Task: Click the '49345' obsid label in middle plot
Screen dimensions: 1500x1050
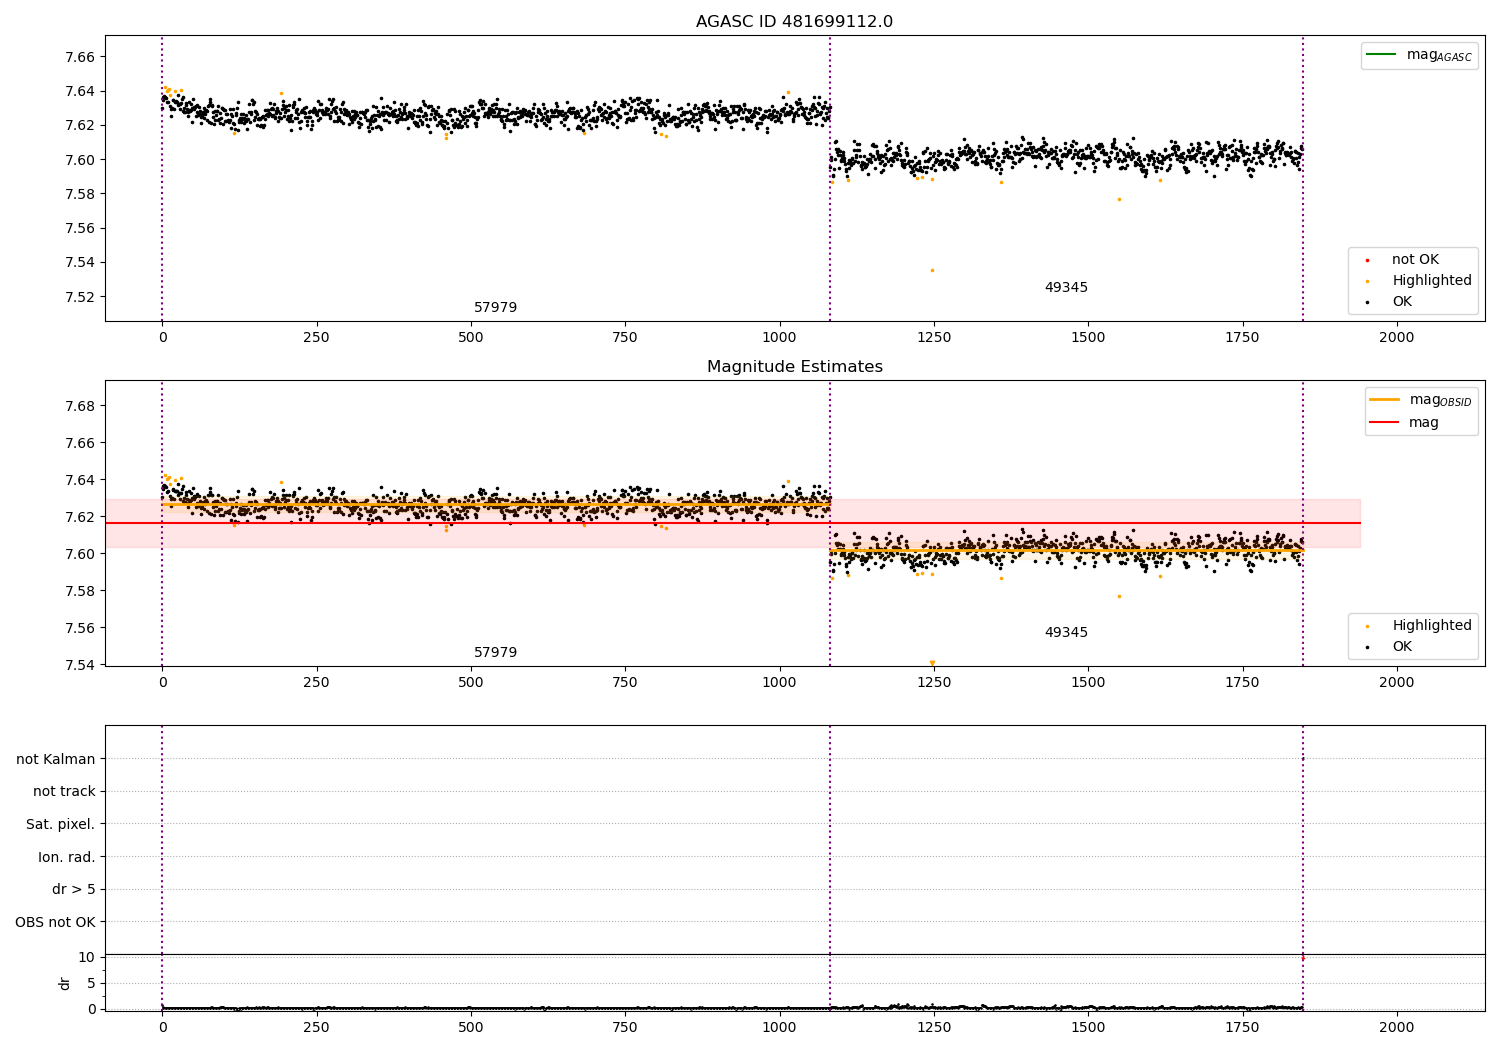Action: click(x=1066, y=632)
